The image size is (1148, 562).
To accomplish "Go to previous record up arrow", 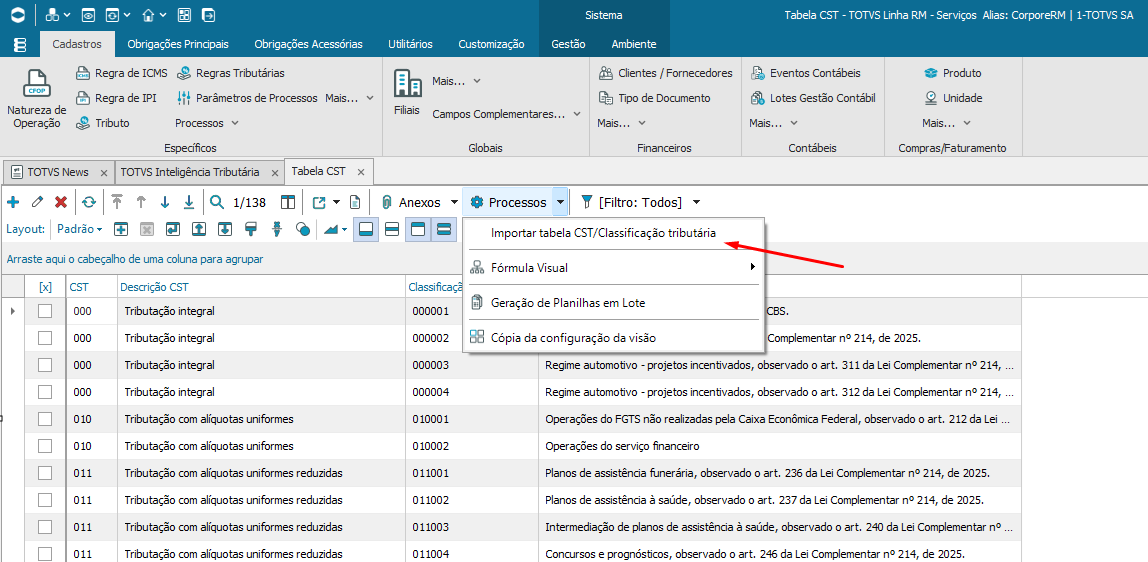I will (x=141, y=202).
